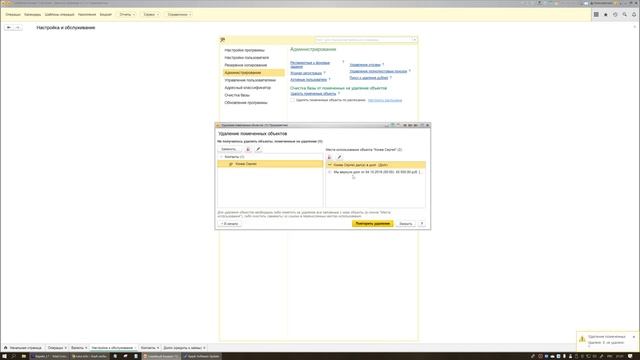Screen dimensions: 640x360
Task: Open the notifications bell icon
Action: [x=634, y=14]
